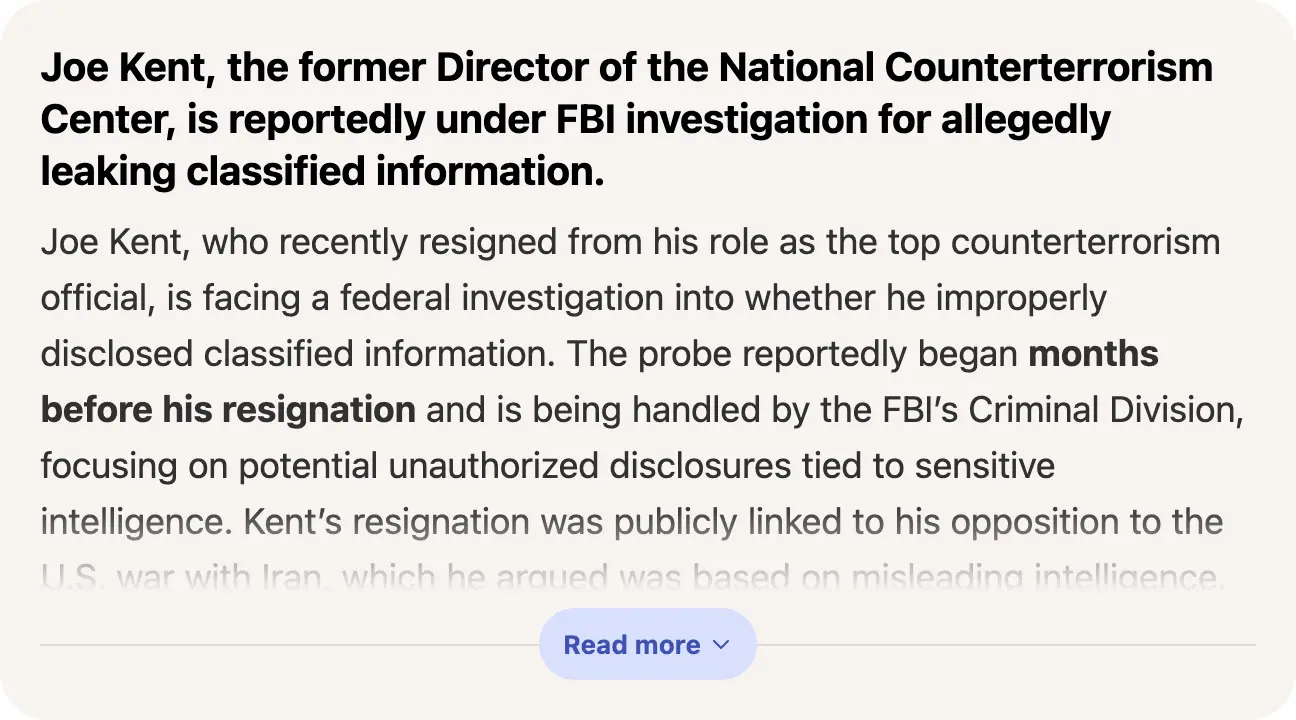Image resolution: width=1296 pixels, height=720 pixels.
Task: Click the divider line left of Read more
Action: click(x=290, y=645)
